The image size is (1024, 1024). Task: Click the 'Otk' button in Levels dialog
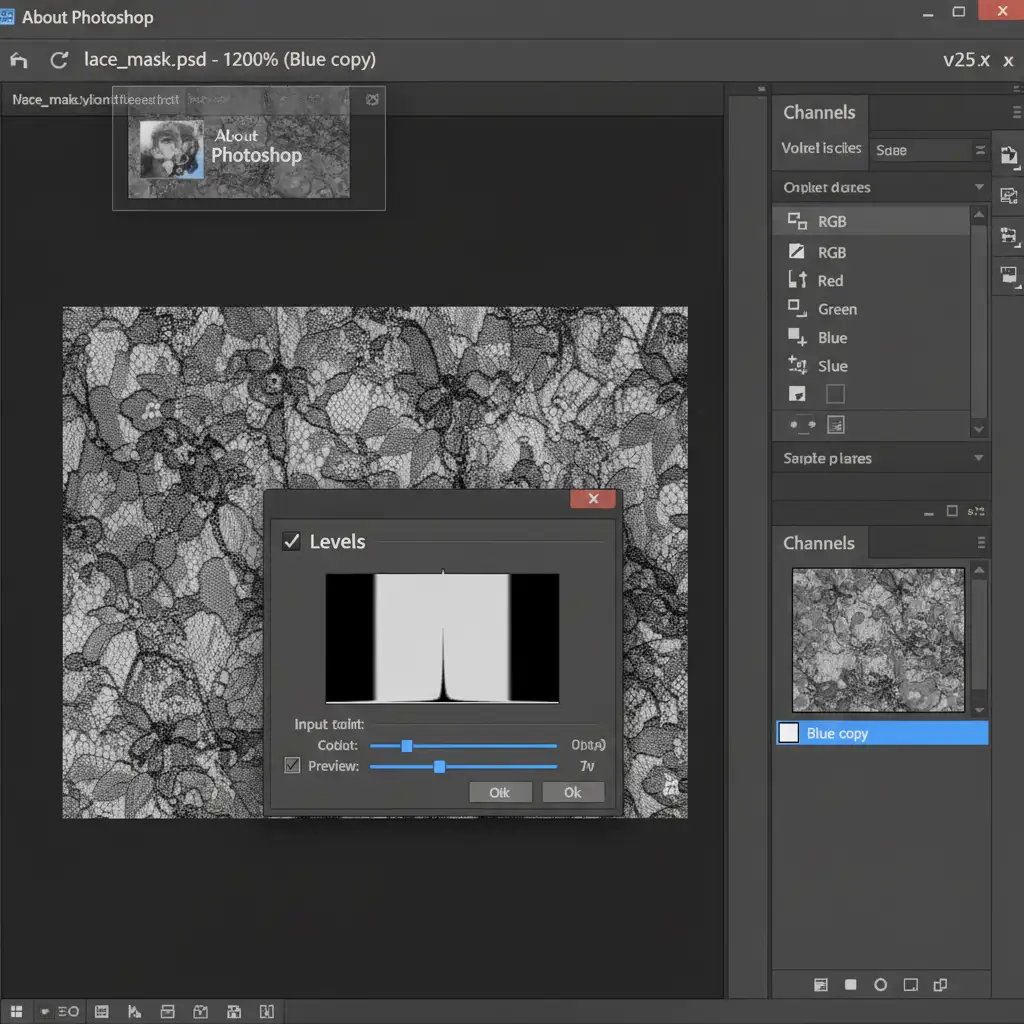[x=500, y=792]
